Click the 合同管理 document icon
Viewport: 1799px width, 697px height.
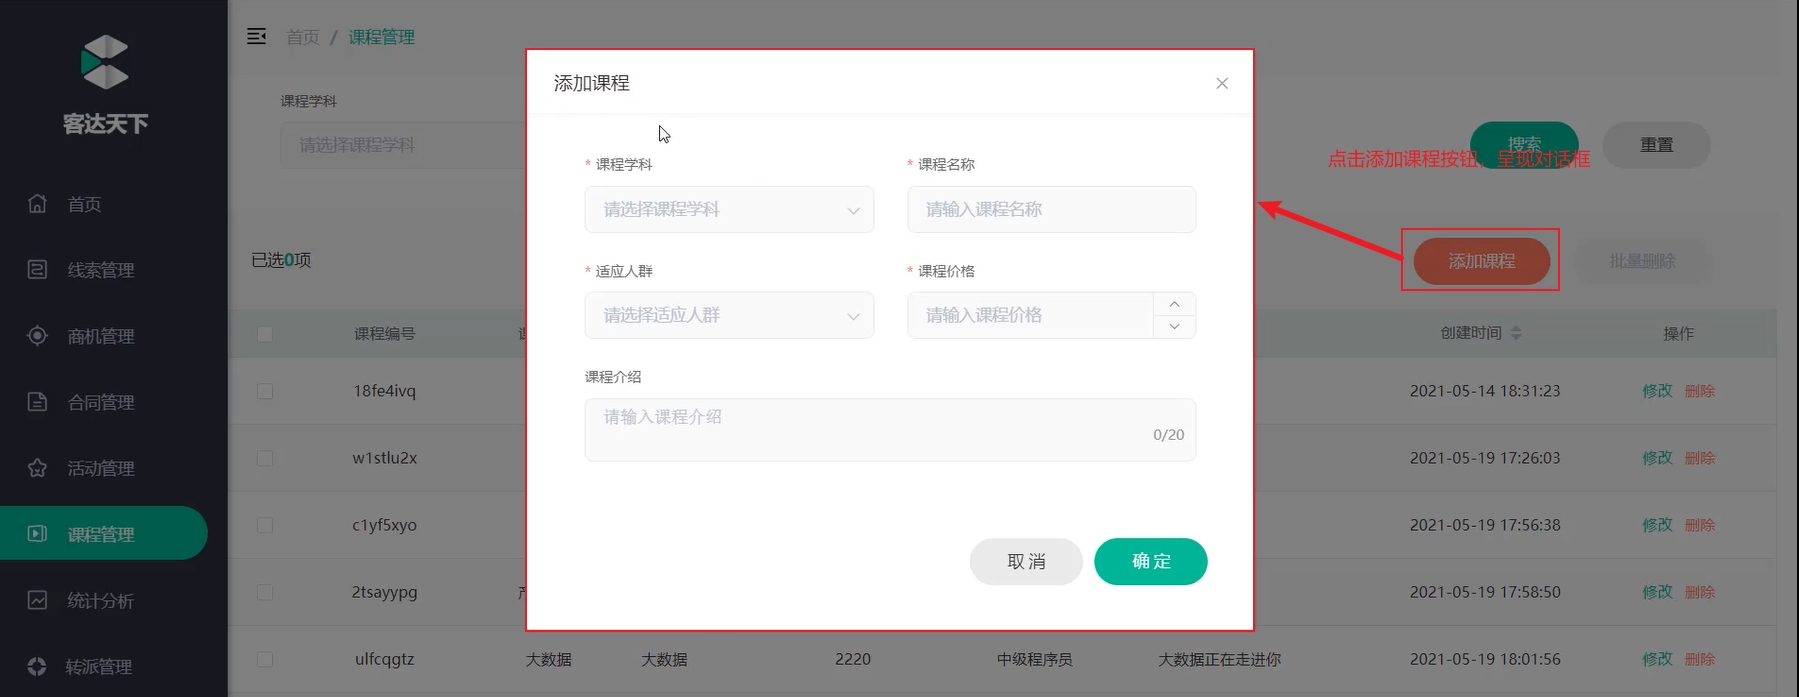tap(38, 402)
